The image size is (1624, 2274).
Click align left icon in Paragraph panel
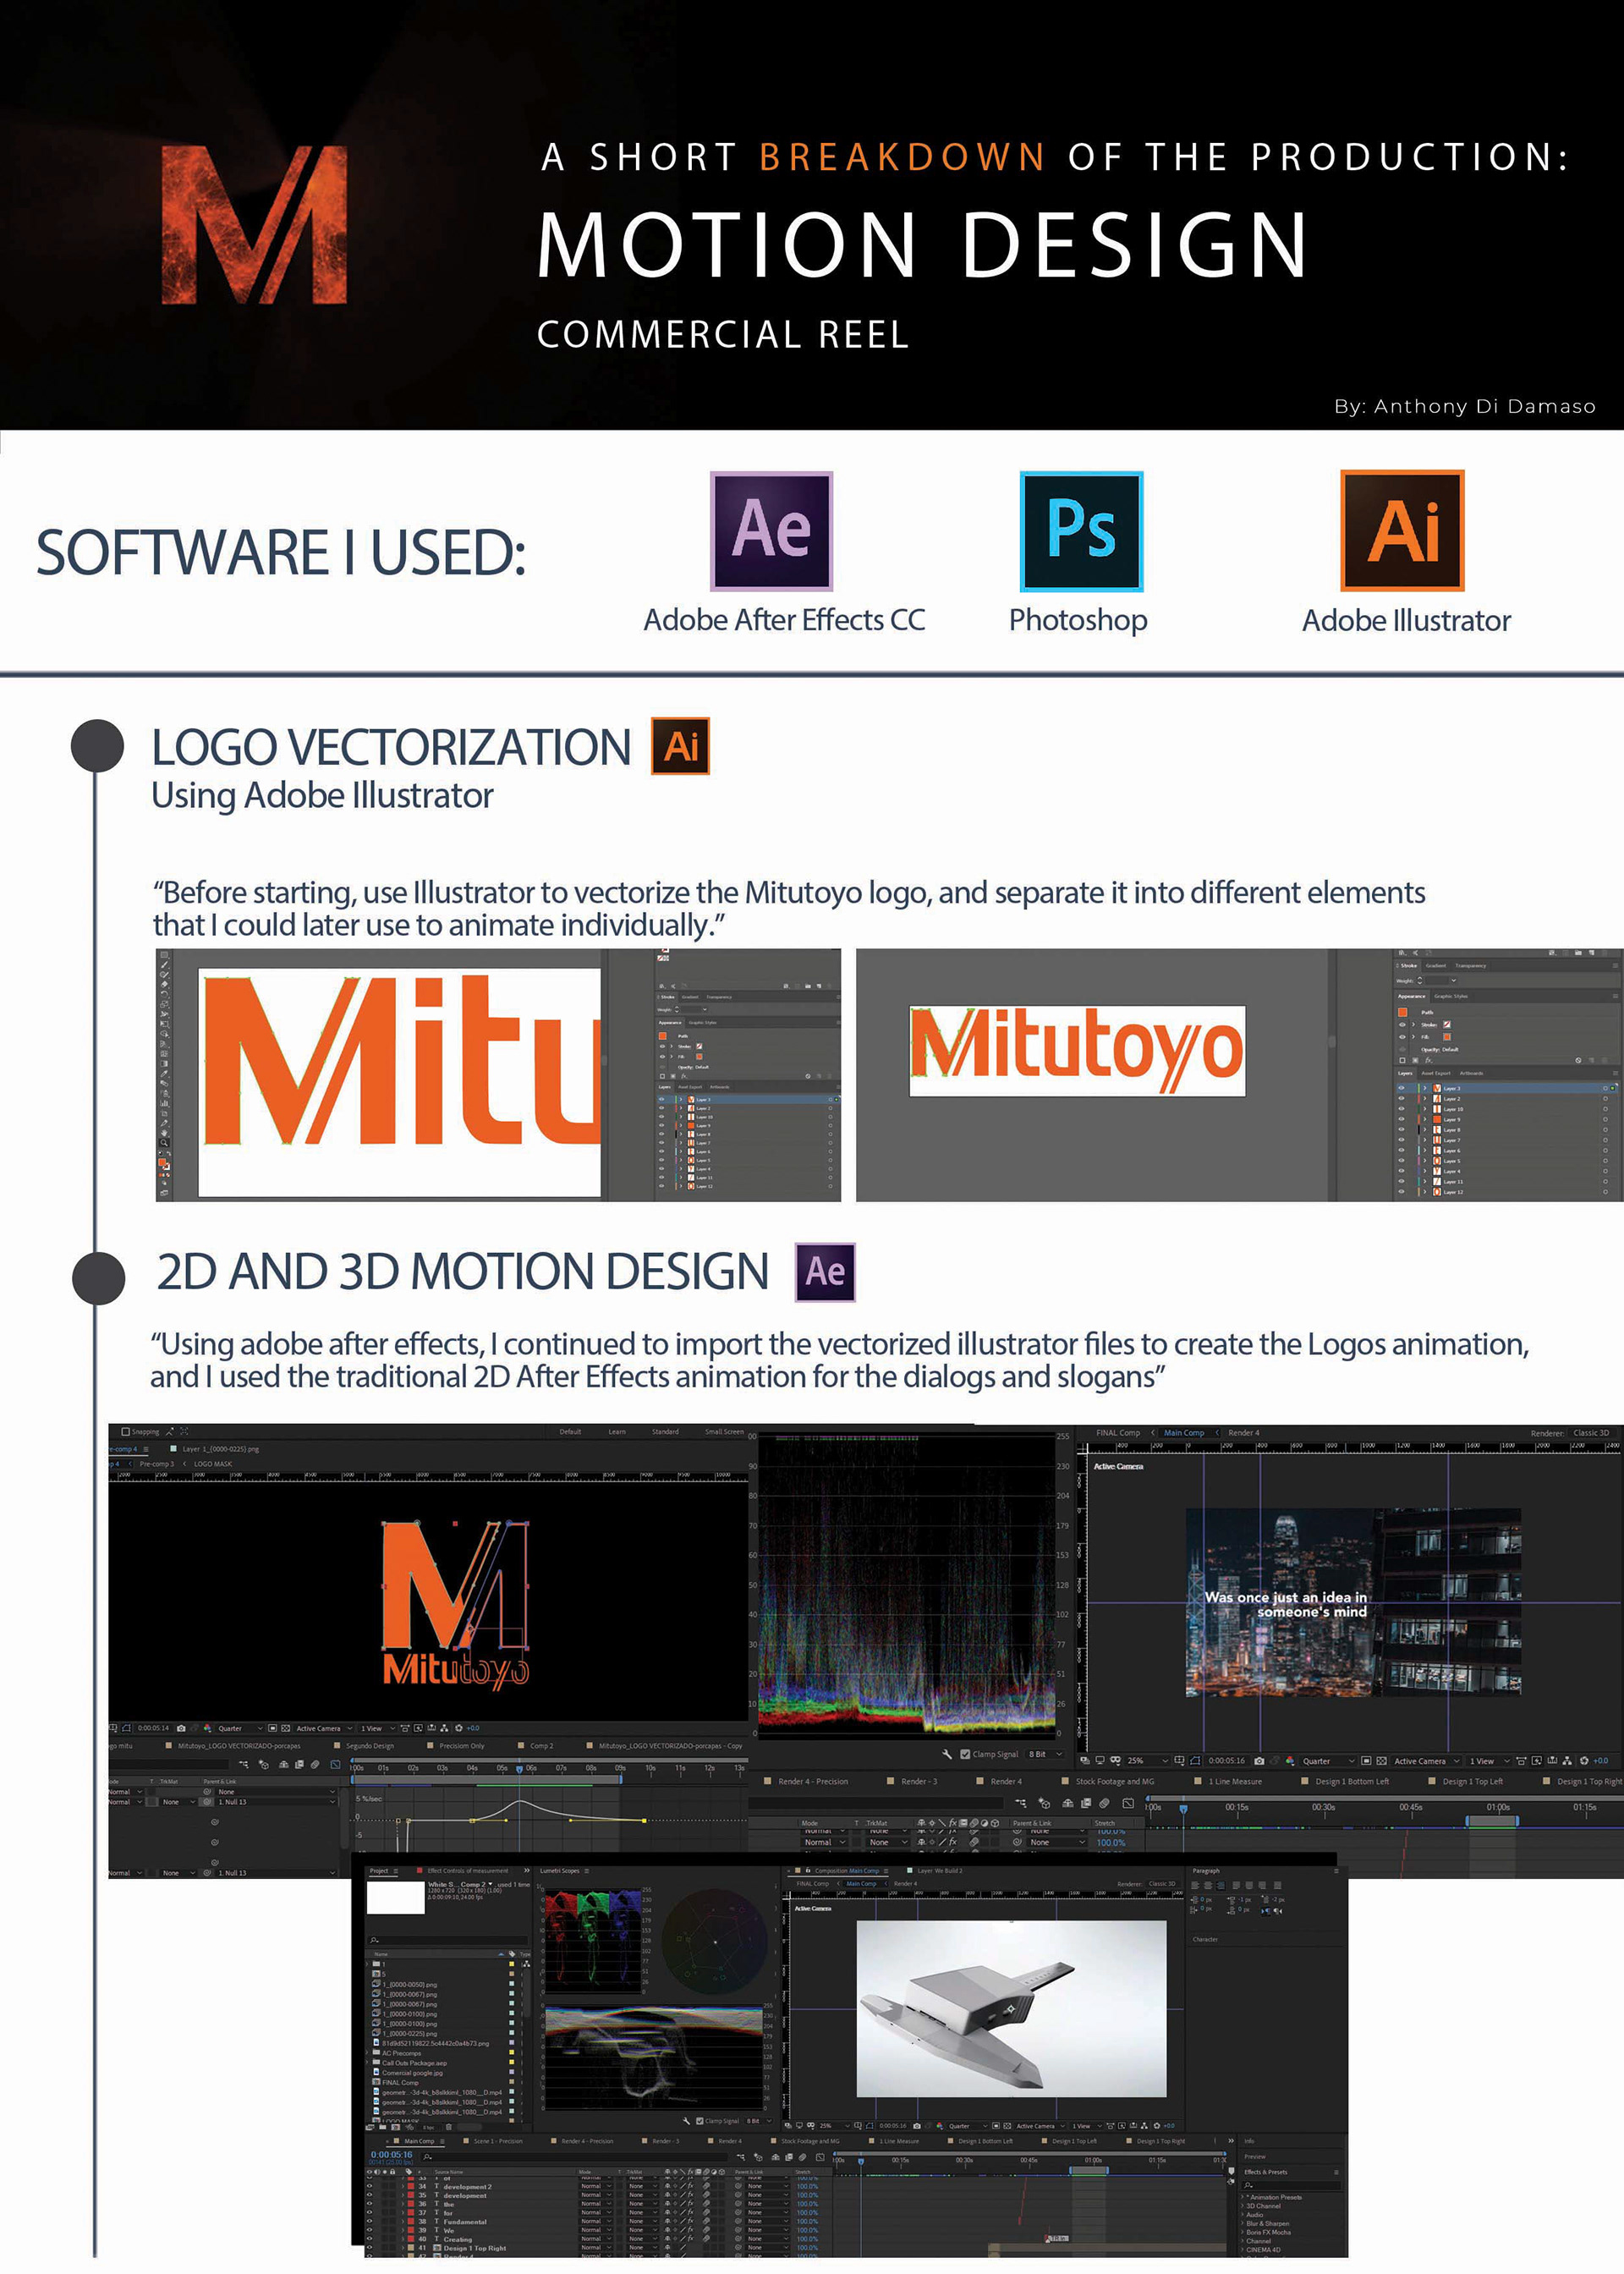1195,1886
